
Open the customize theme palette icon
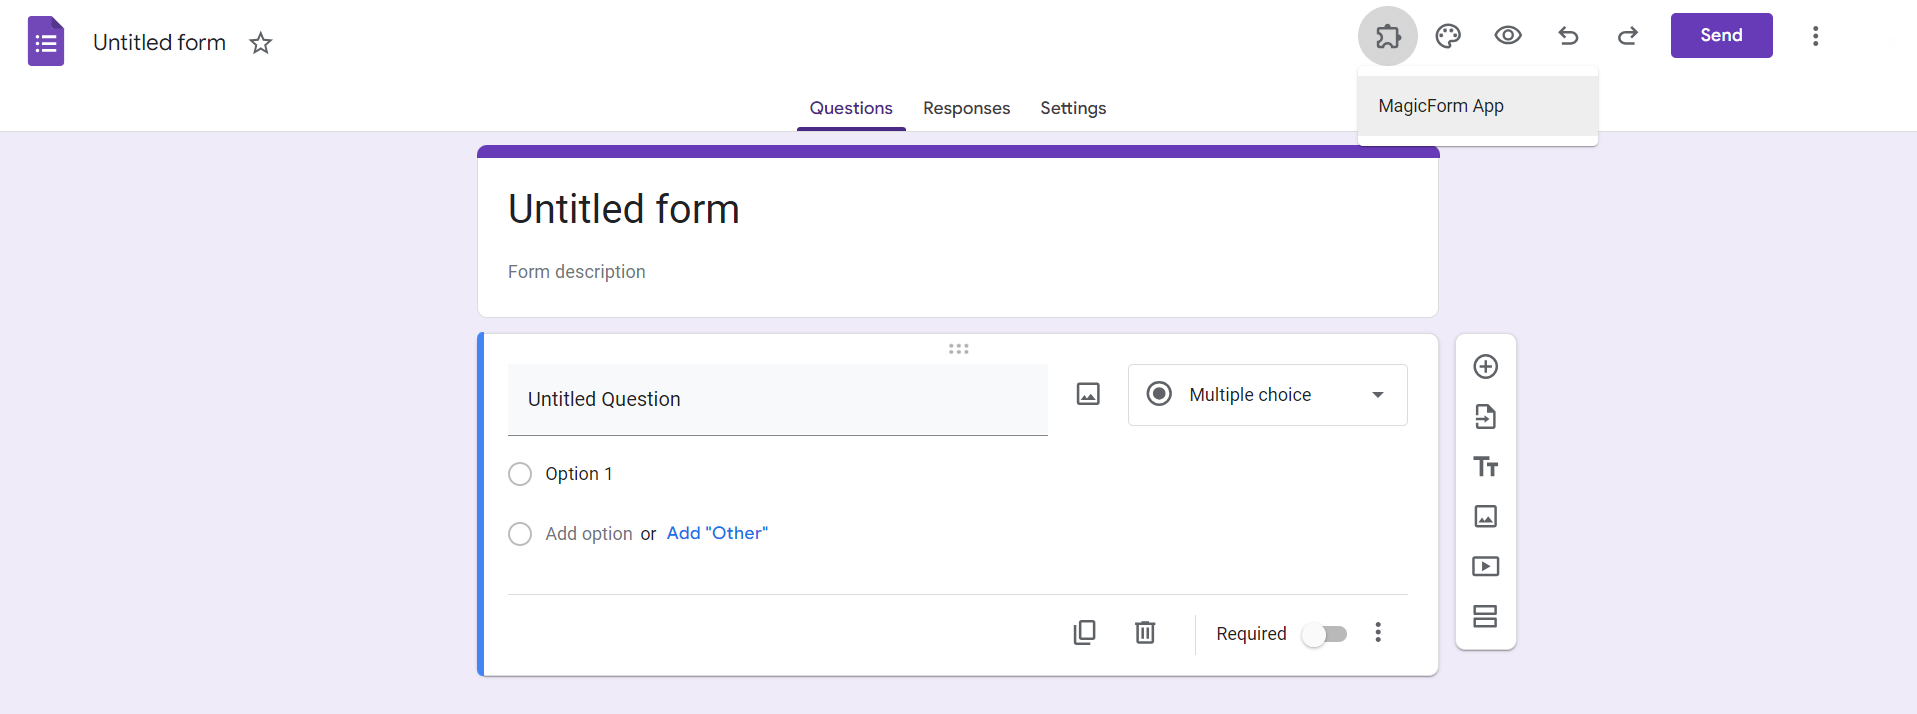point(1447,36)
